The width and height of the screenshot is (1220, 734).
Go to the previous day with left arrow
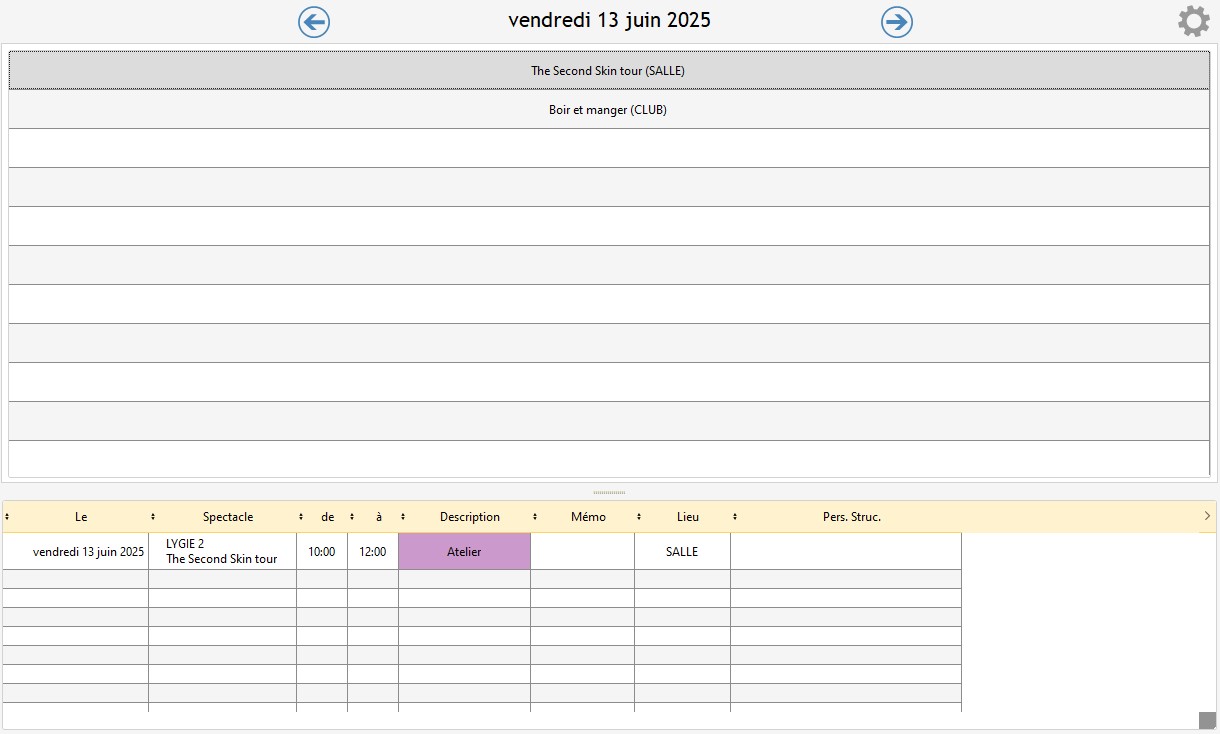click(314, 22)
